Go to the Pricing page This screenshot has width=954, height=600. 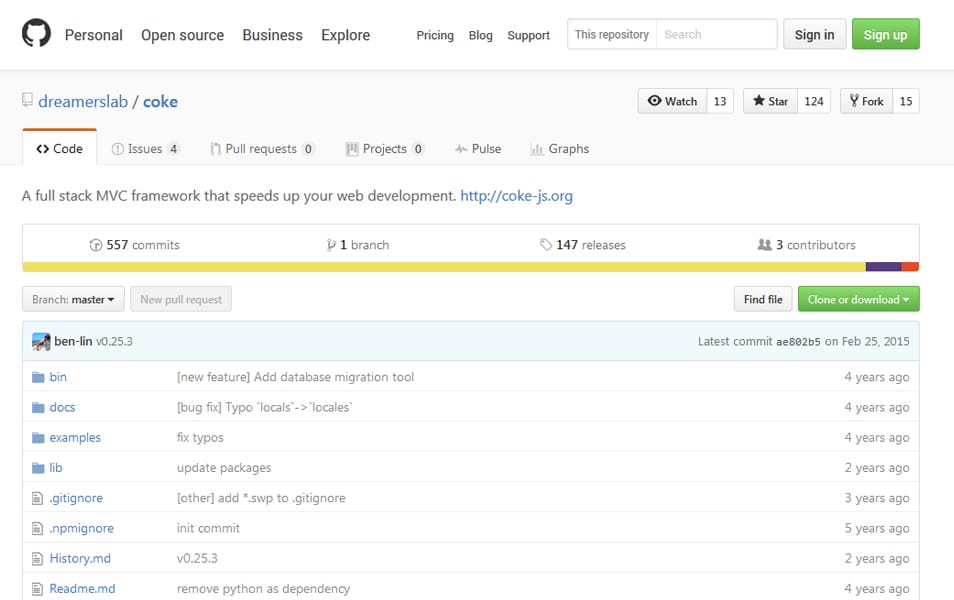click(x=435, y=35)
